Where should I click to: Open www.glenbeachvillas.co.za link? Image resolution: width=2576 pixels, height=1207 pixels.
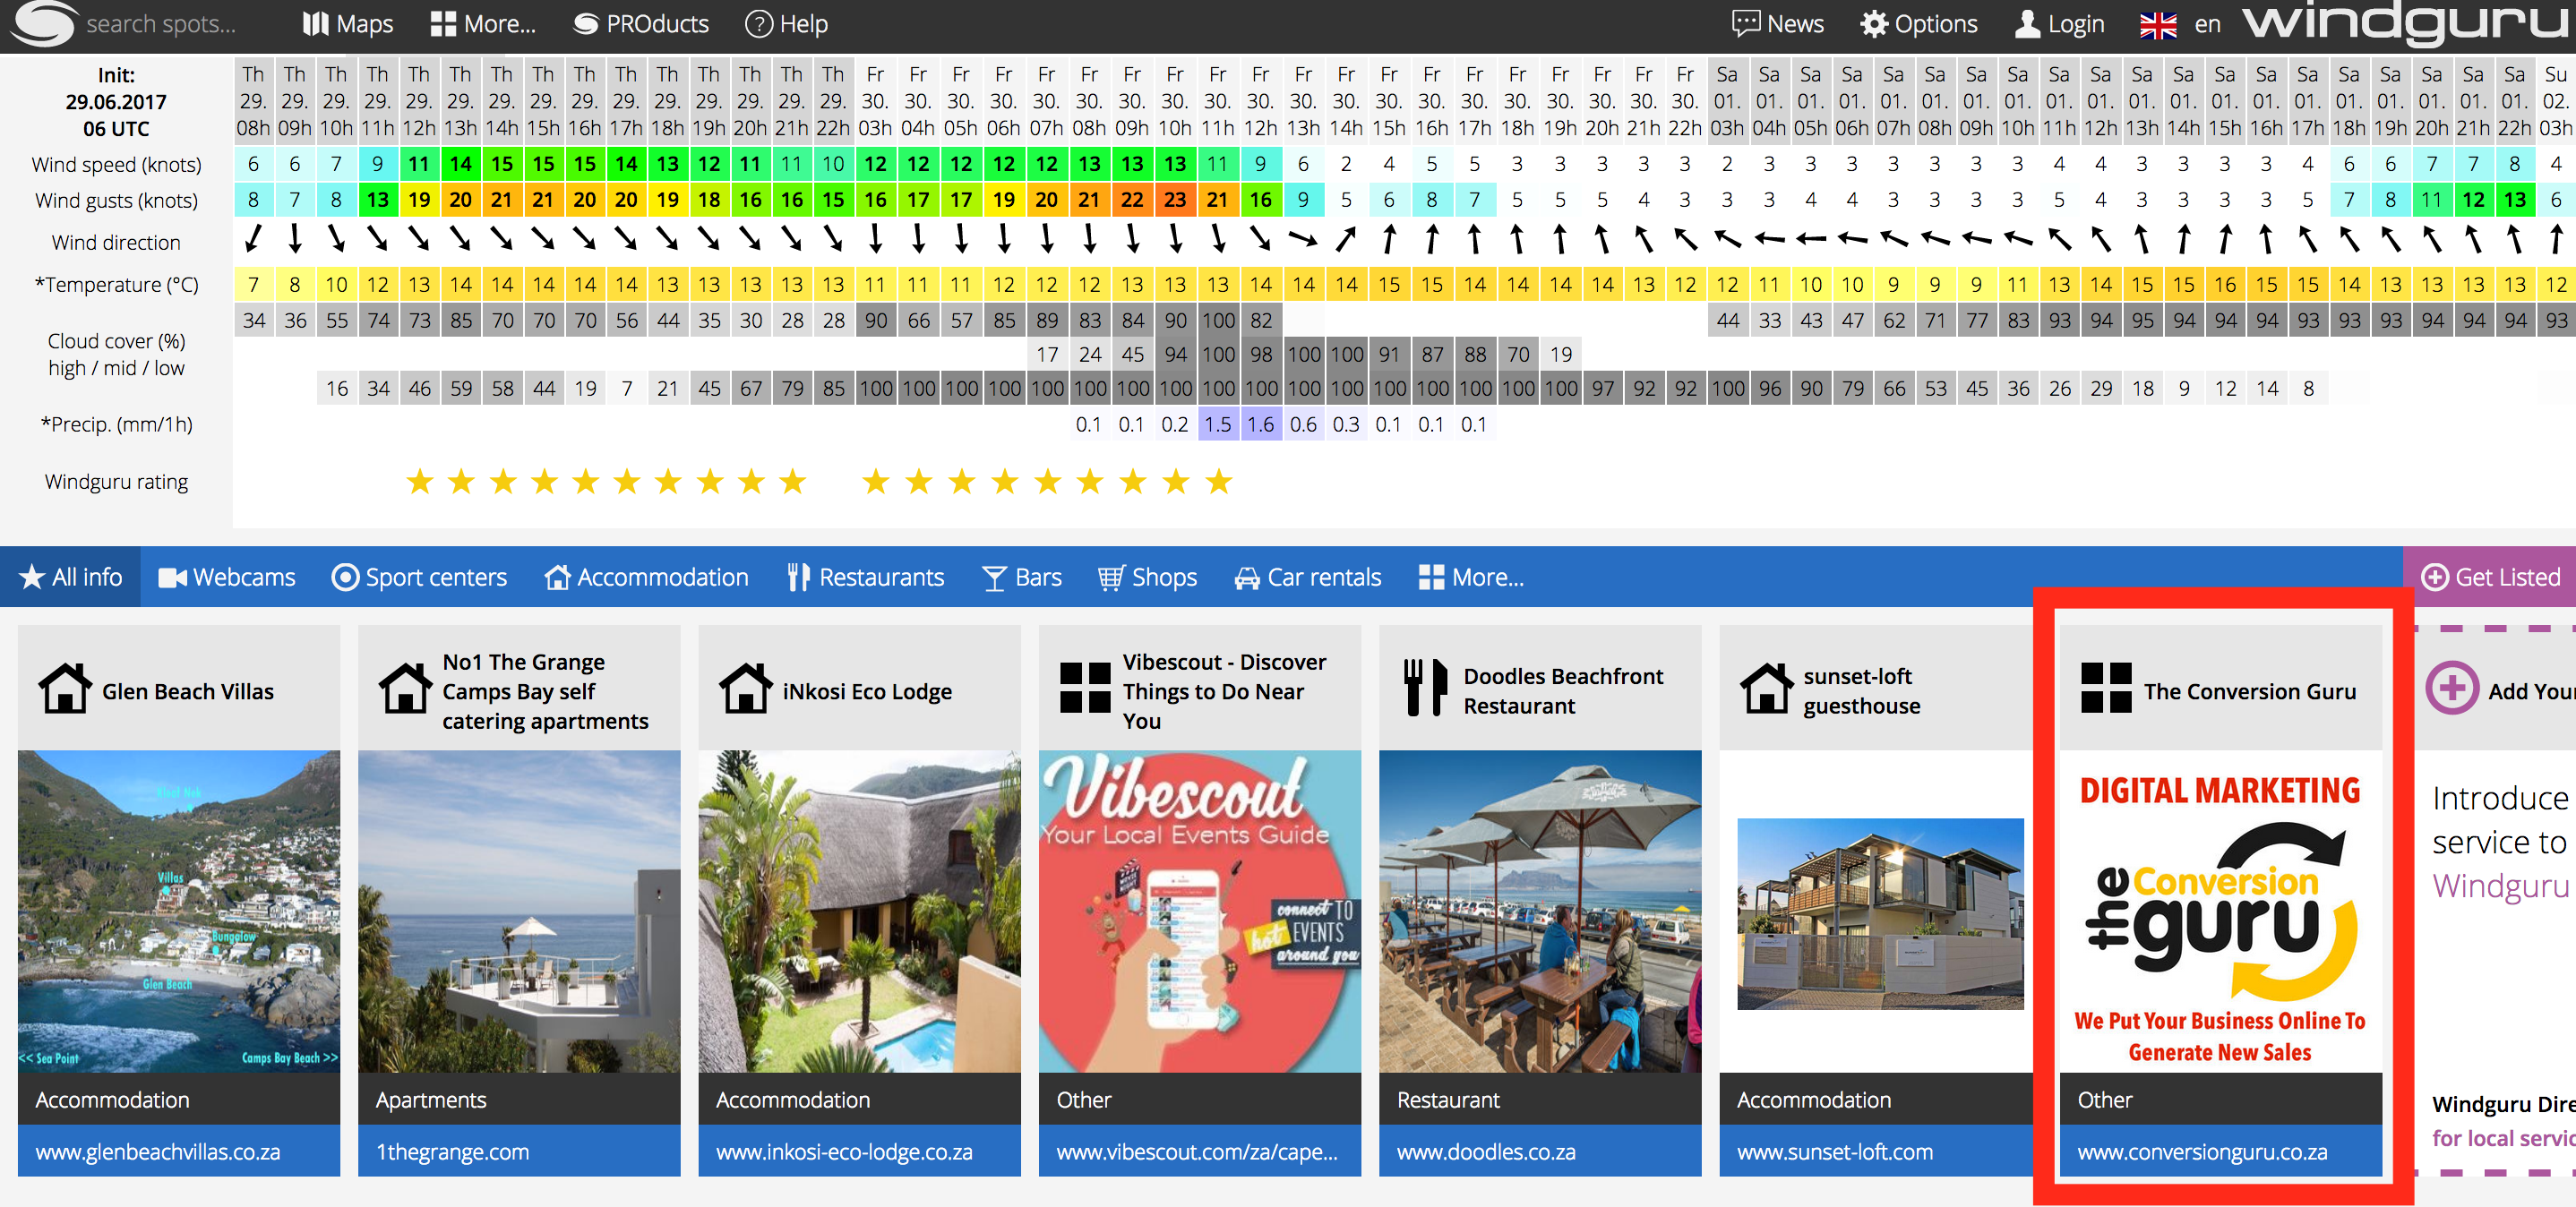158,1151
